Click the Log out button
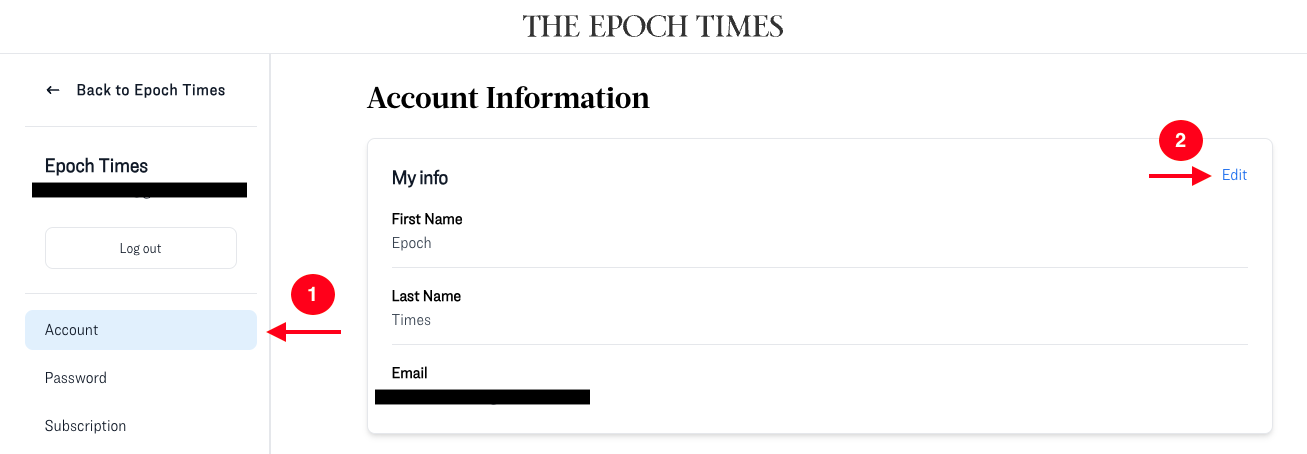The image size is (1307, 454). point(141,248)
